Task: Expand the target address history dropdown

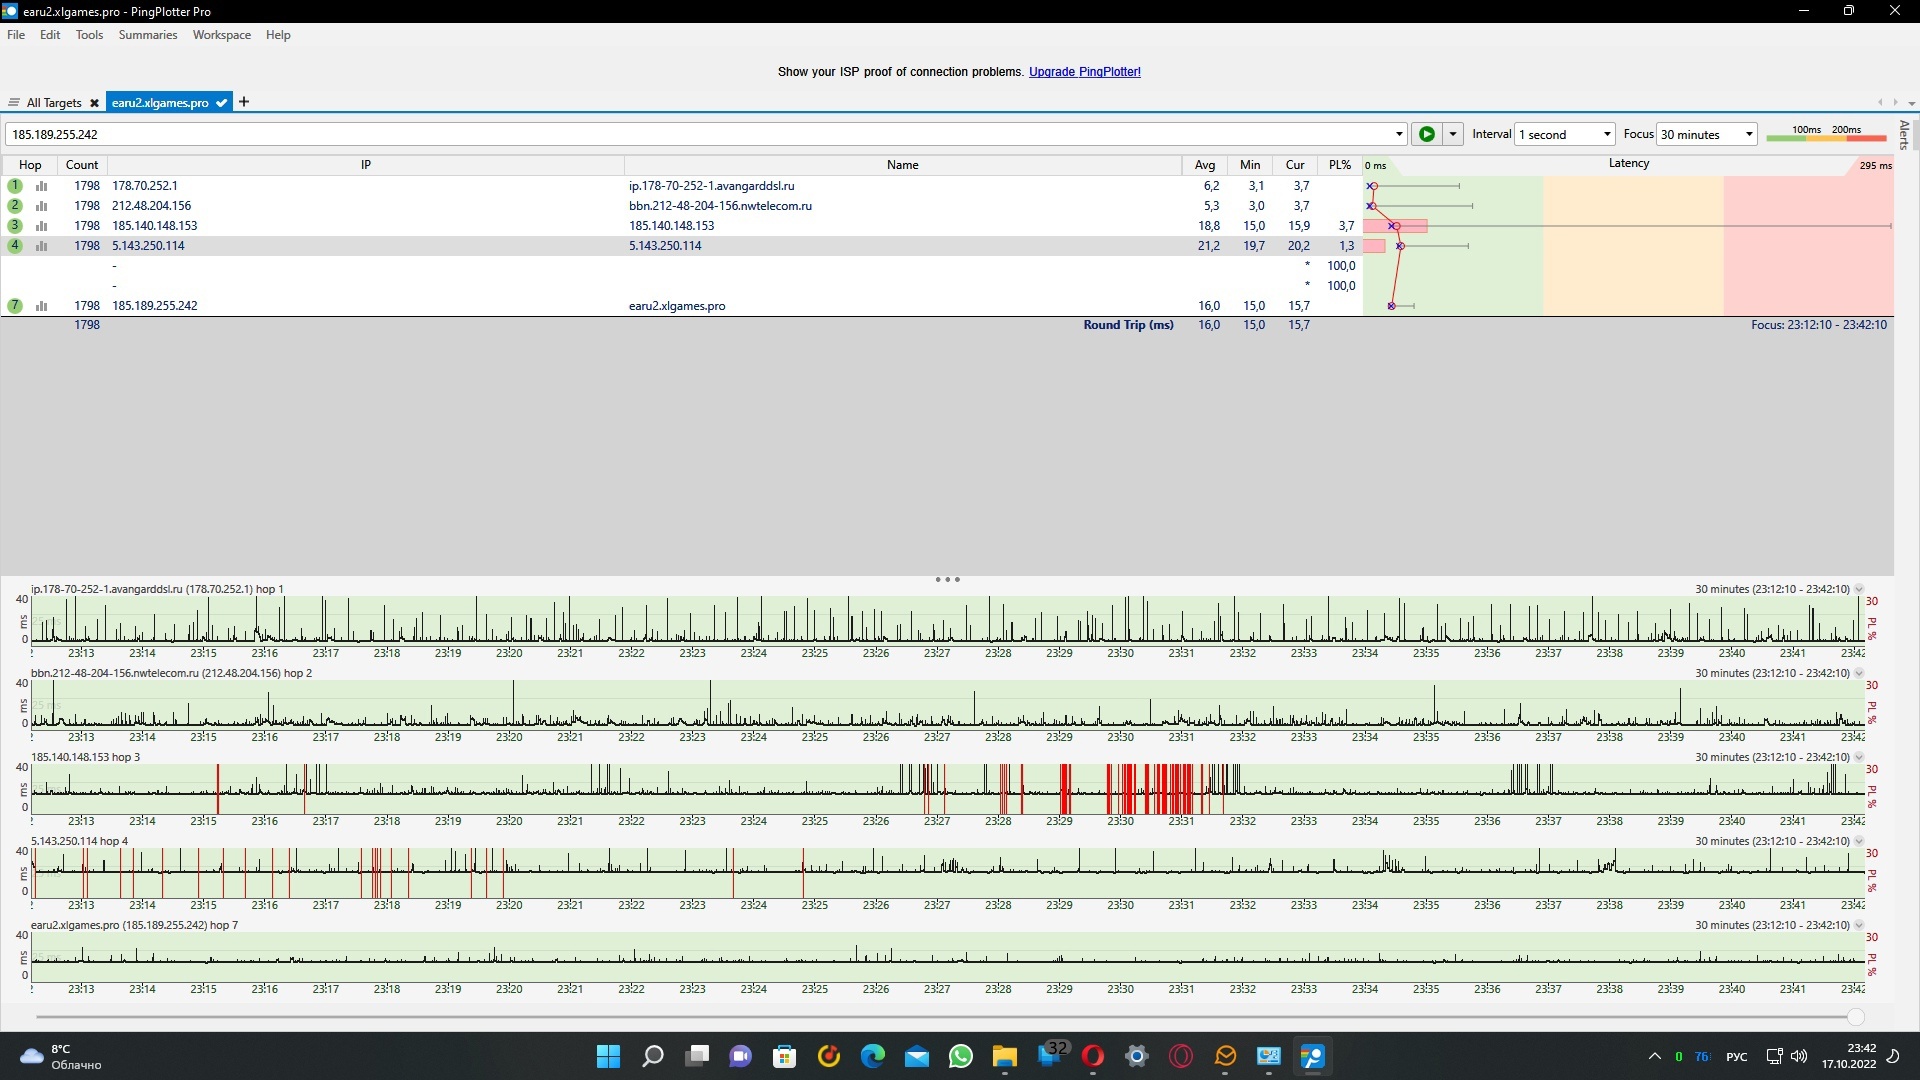Action: click(x=1399, y=134)
